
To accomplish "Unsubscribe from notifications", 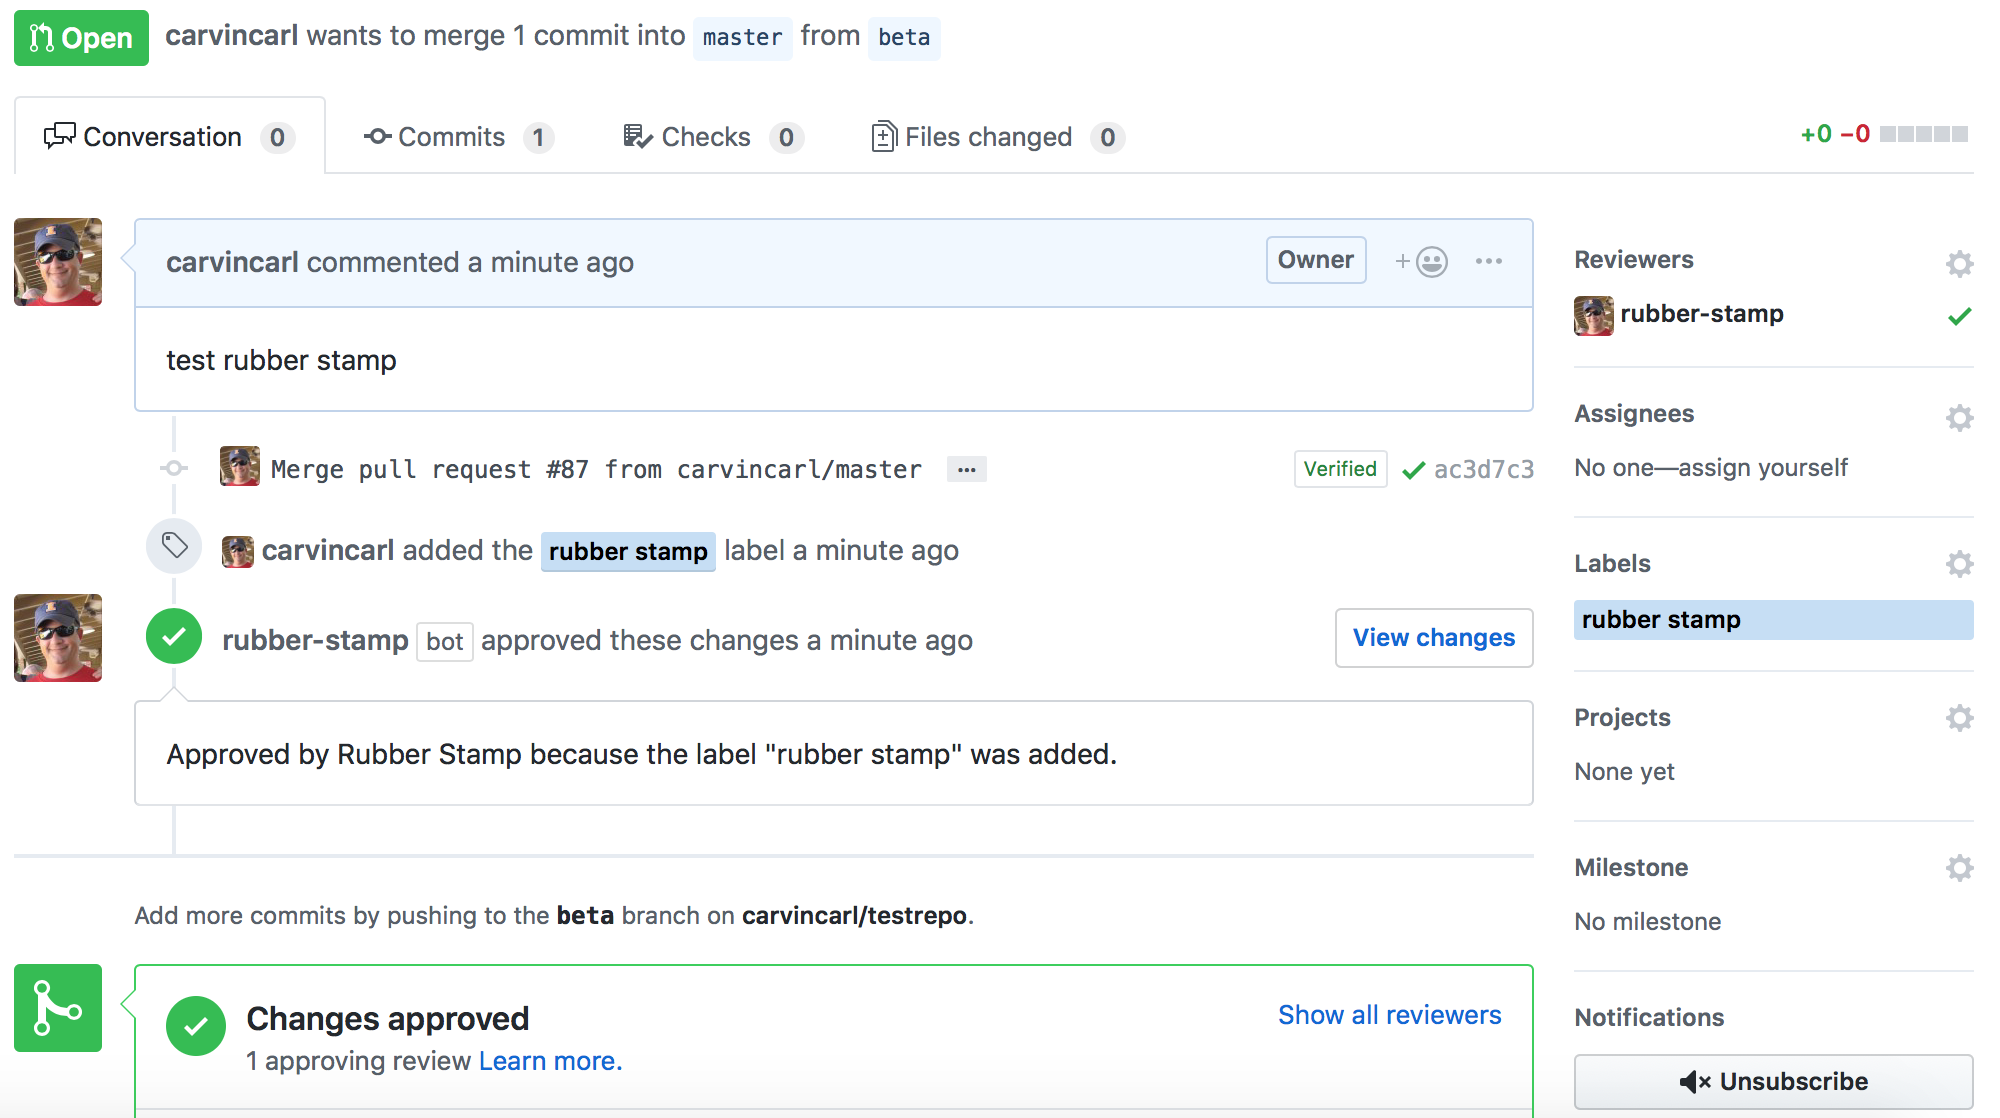I will (x=1773, y=1081).
